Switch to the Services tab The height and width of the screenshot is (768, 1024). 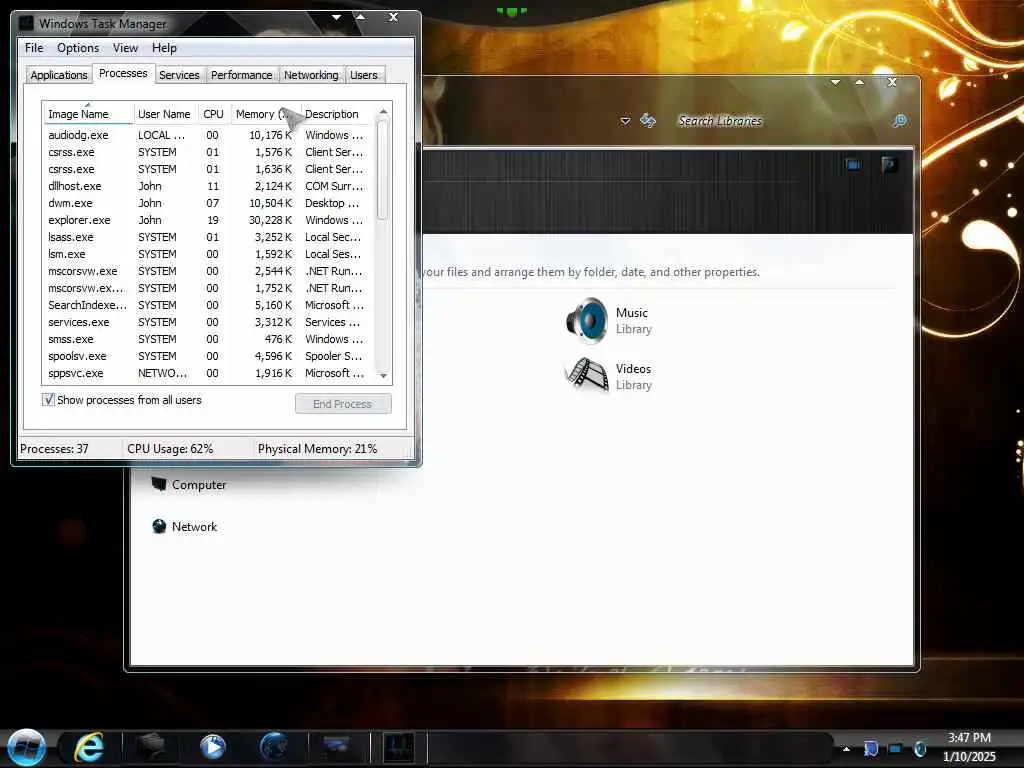pyautogui.click(x=179, y=75)
